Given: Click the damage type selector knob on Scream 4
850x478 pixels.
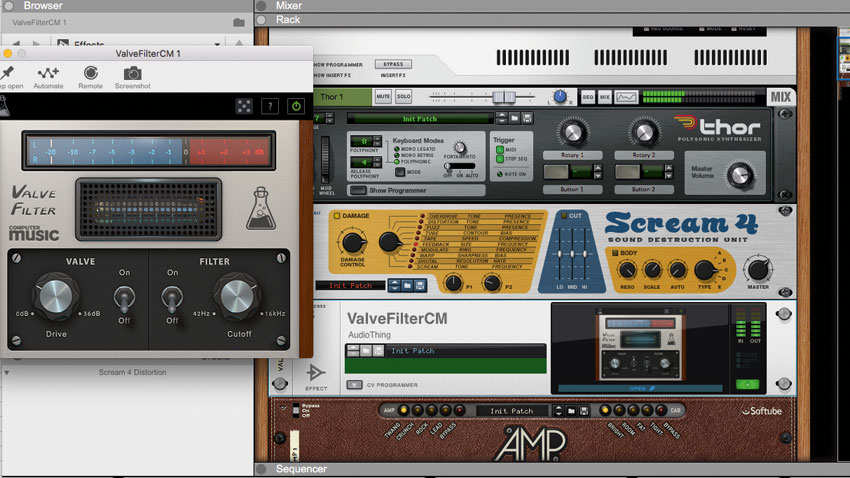Looking at the screenshot, I should pos(390,242).
